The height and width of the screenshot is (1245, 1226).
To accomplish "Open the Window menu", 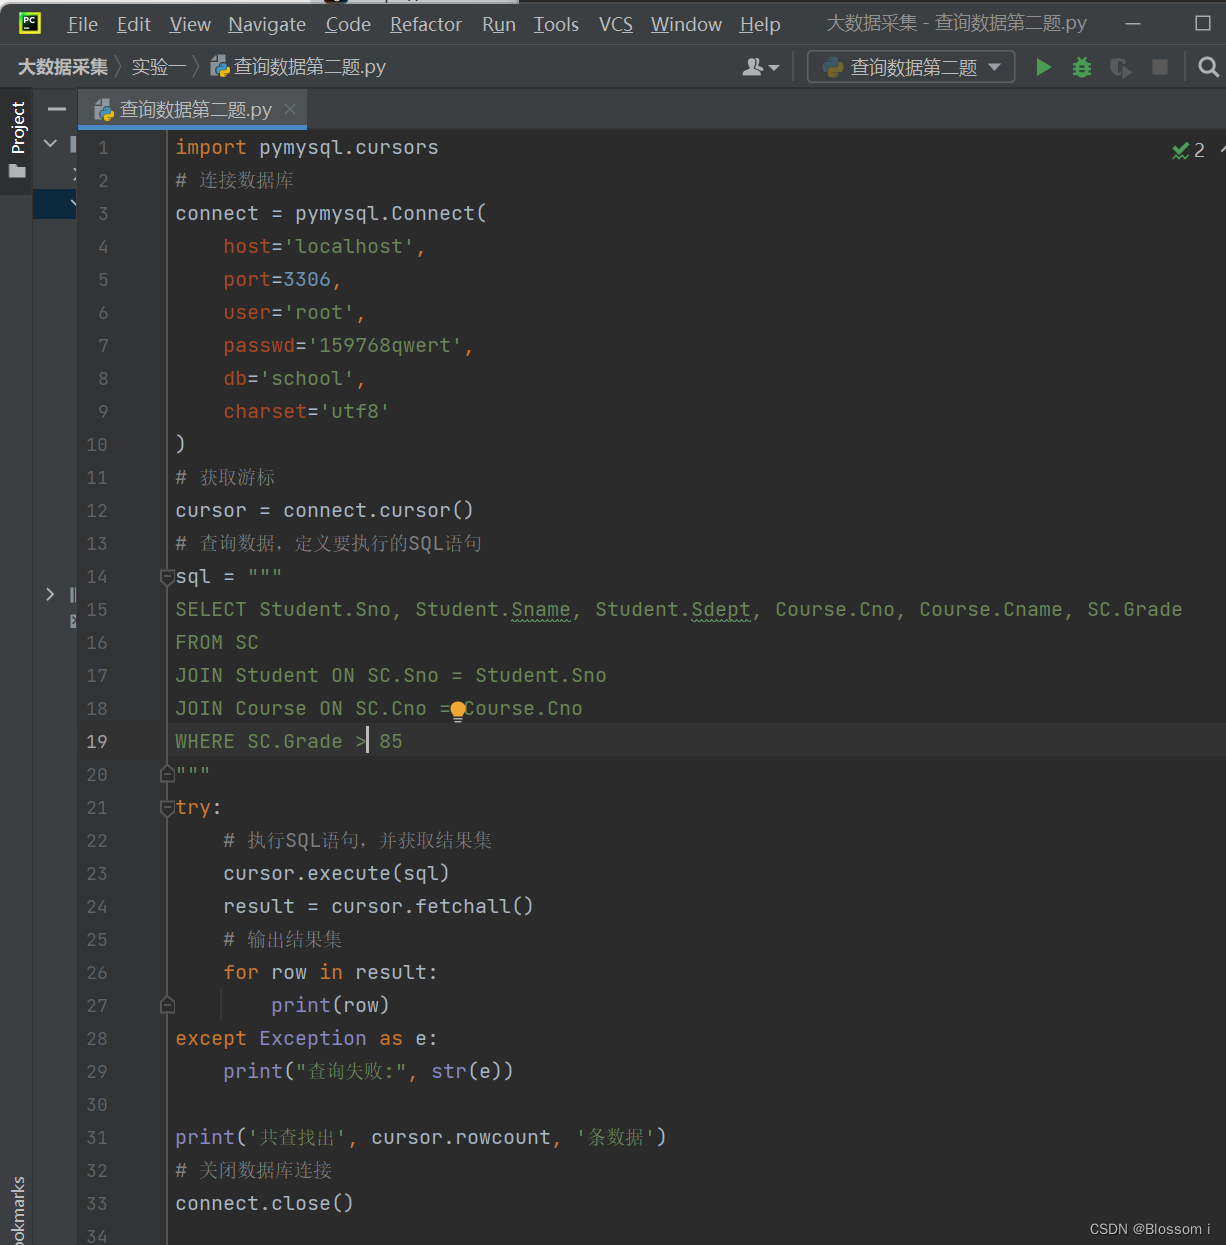I will click(x=686, y=24).
